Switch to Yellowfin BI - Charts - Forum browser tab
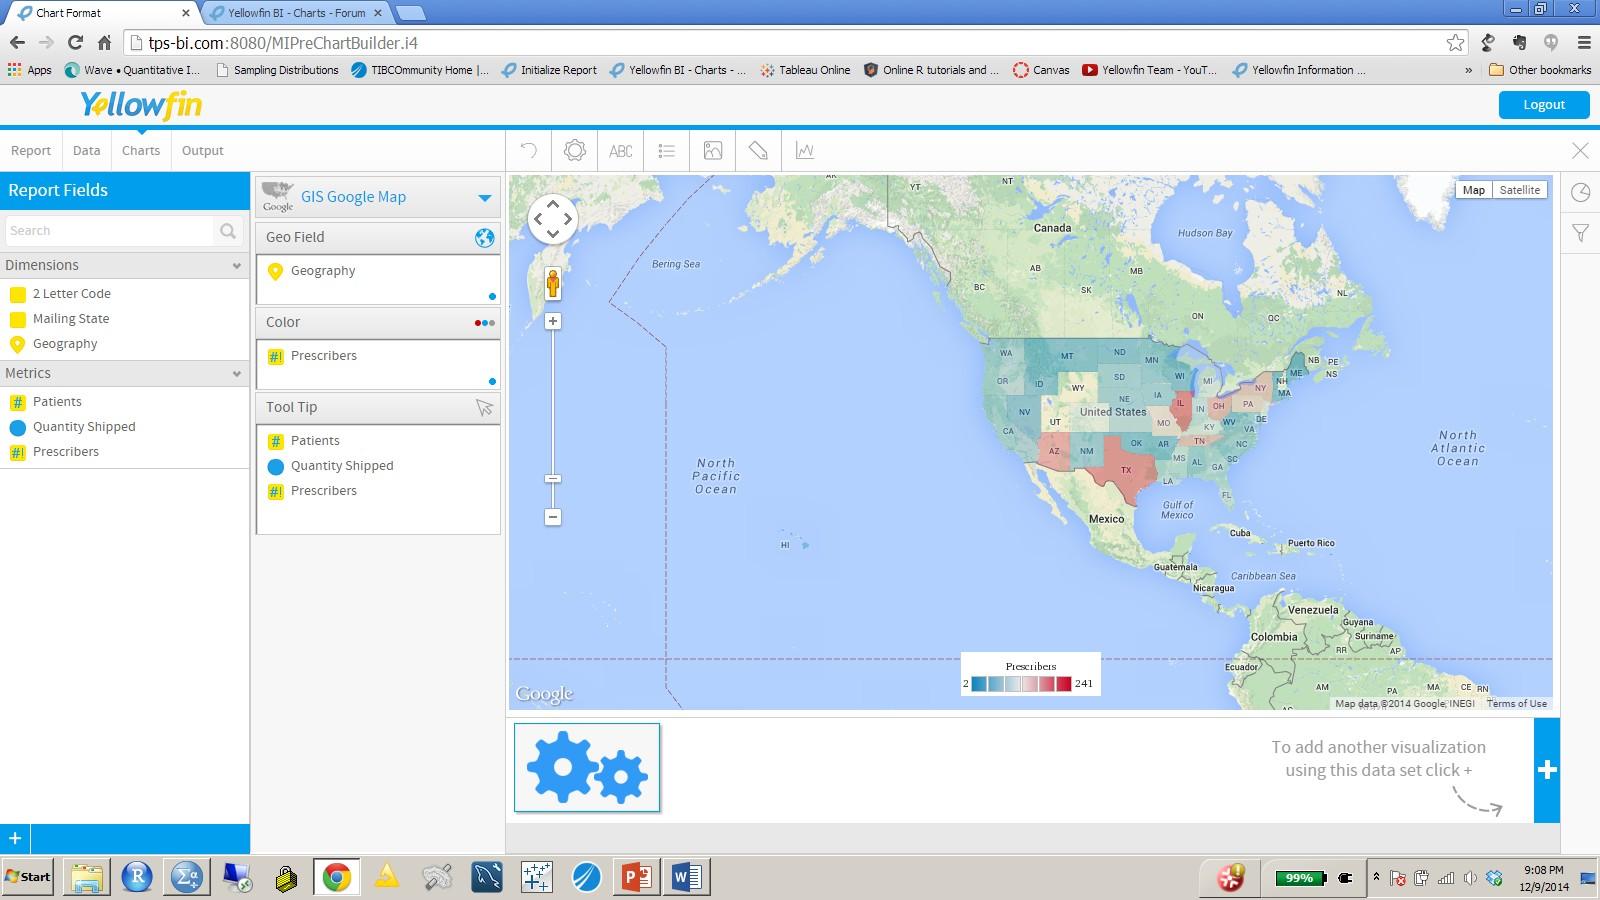The height and width of the screenshot is (900, 1600). point(296,13)
